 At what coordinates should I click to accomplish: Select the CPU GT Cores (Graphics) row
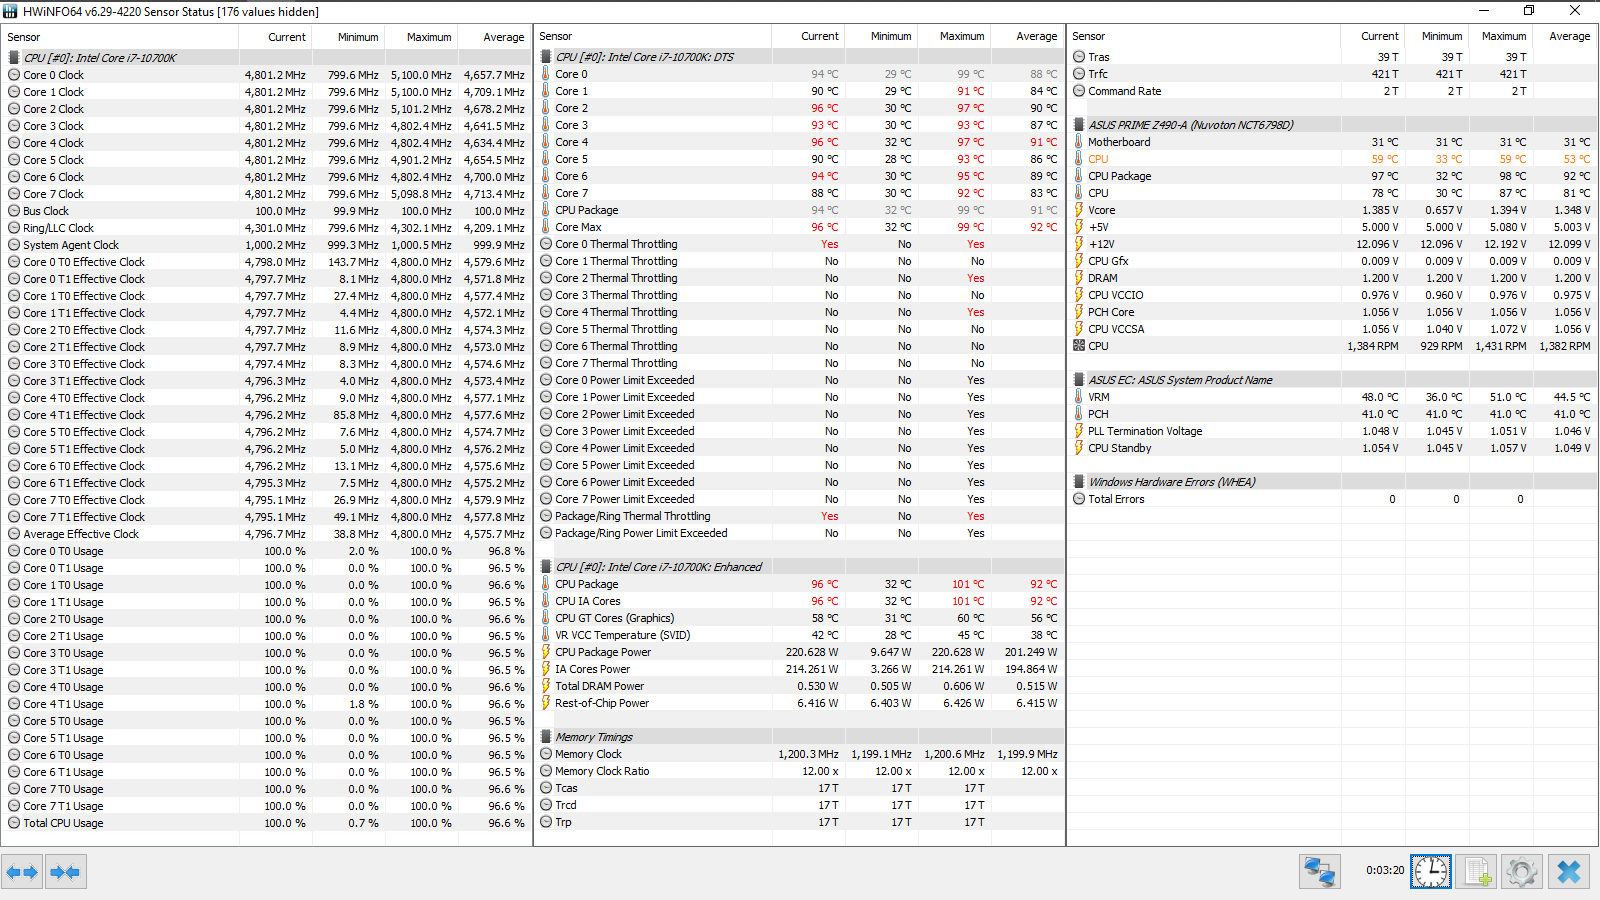800,618
